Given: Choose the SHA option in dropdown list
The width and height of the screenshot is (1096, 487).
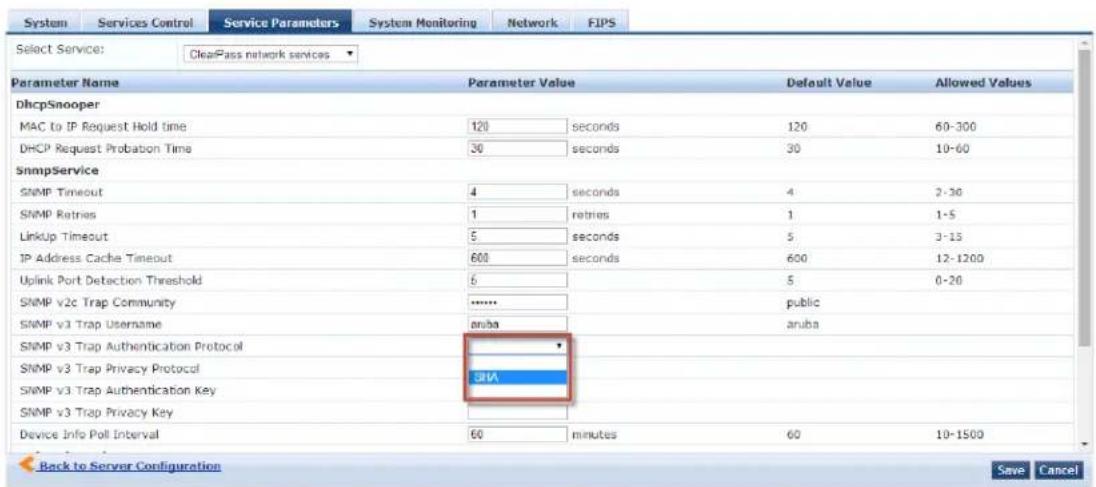Looking at the screenshot, I should [x=517, y=377].
